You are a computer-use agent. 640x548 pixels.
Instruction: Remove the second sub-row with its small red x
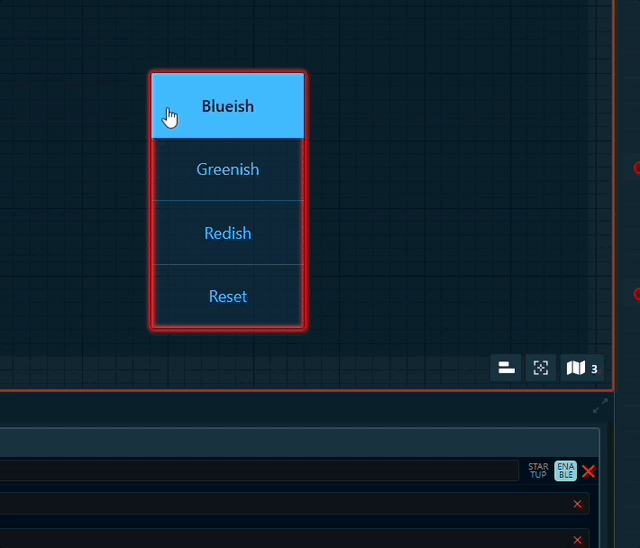[x=577, y=537]
